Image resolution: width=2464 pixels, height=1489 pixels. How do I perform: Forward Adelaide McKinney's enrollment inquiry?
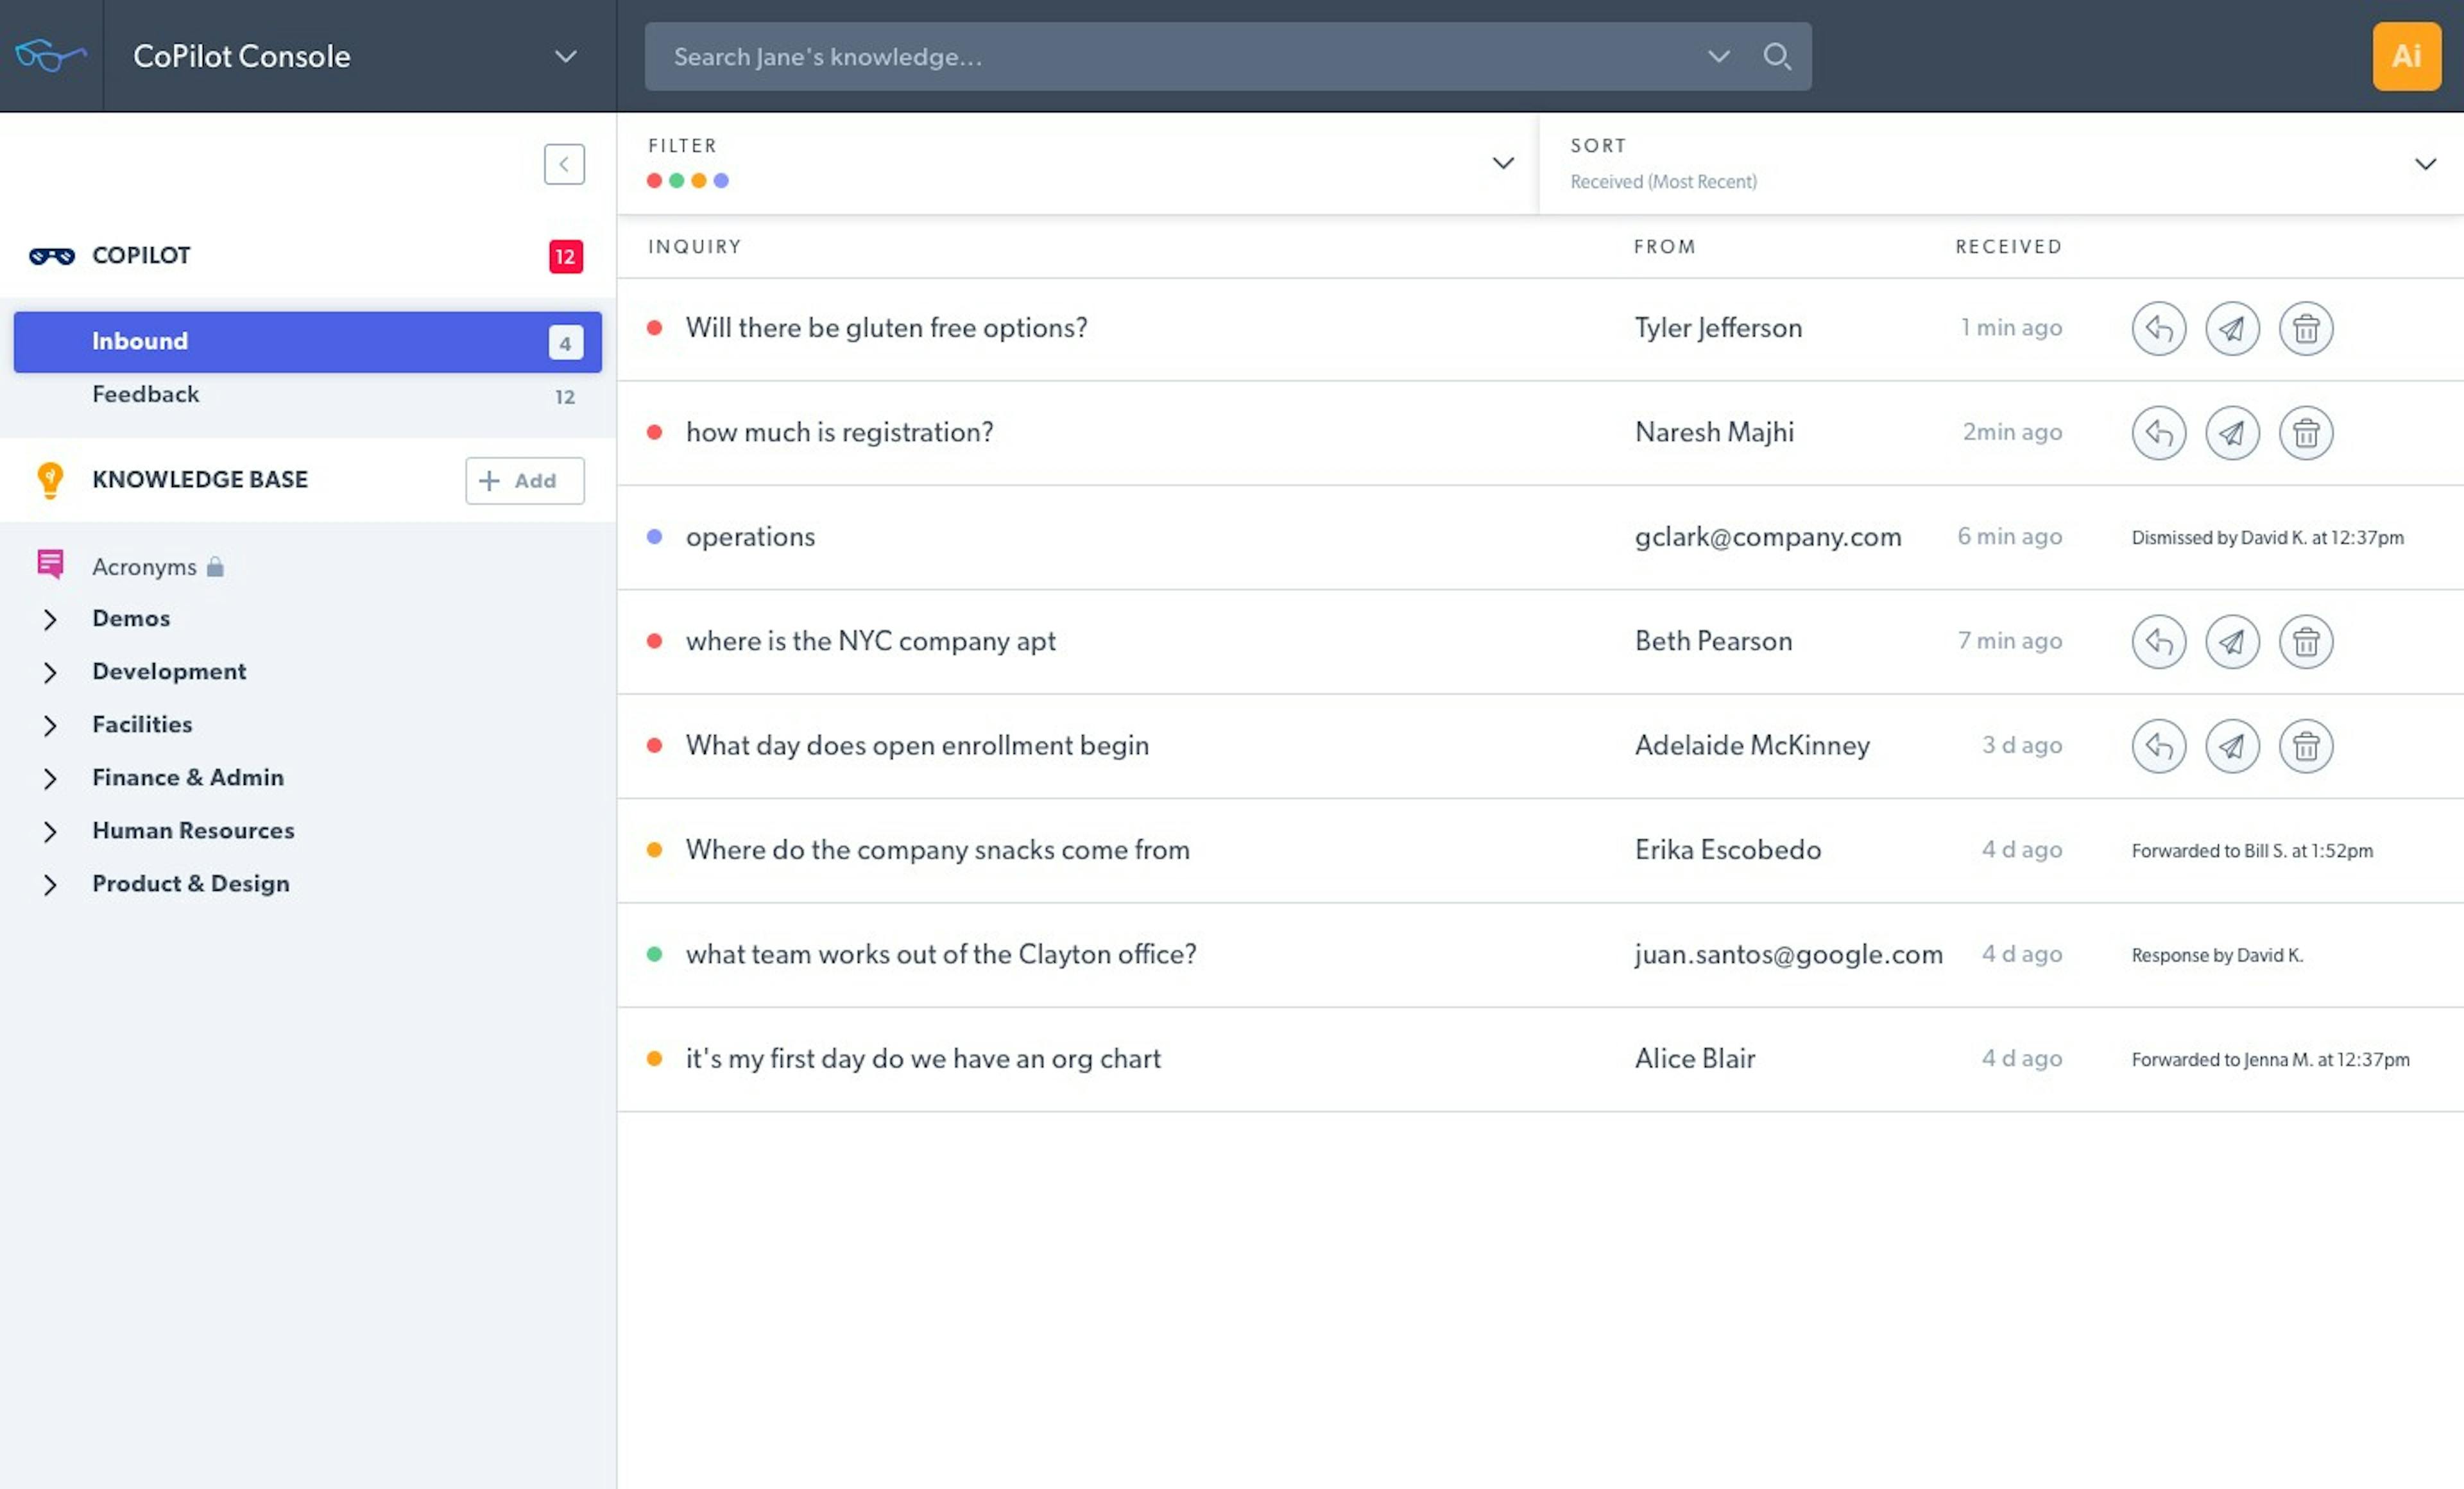tap(2232, 746)
